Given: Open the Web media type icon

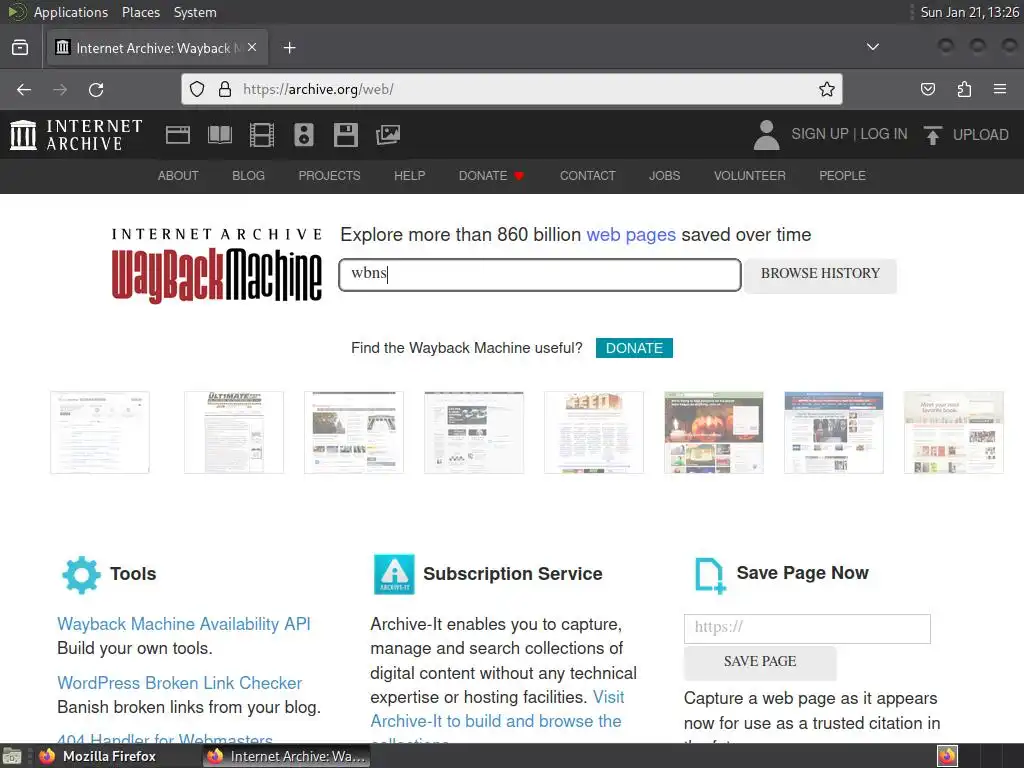Looking at the screenshot, I should 178,135.
